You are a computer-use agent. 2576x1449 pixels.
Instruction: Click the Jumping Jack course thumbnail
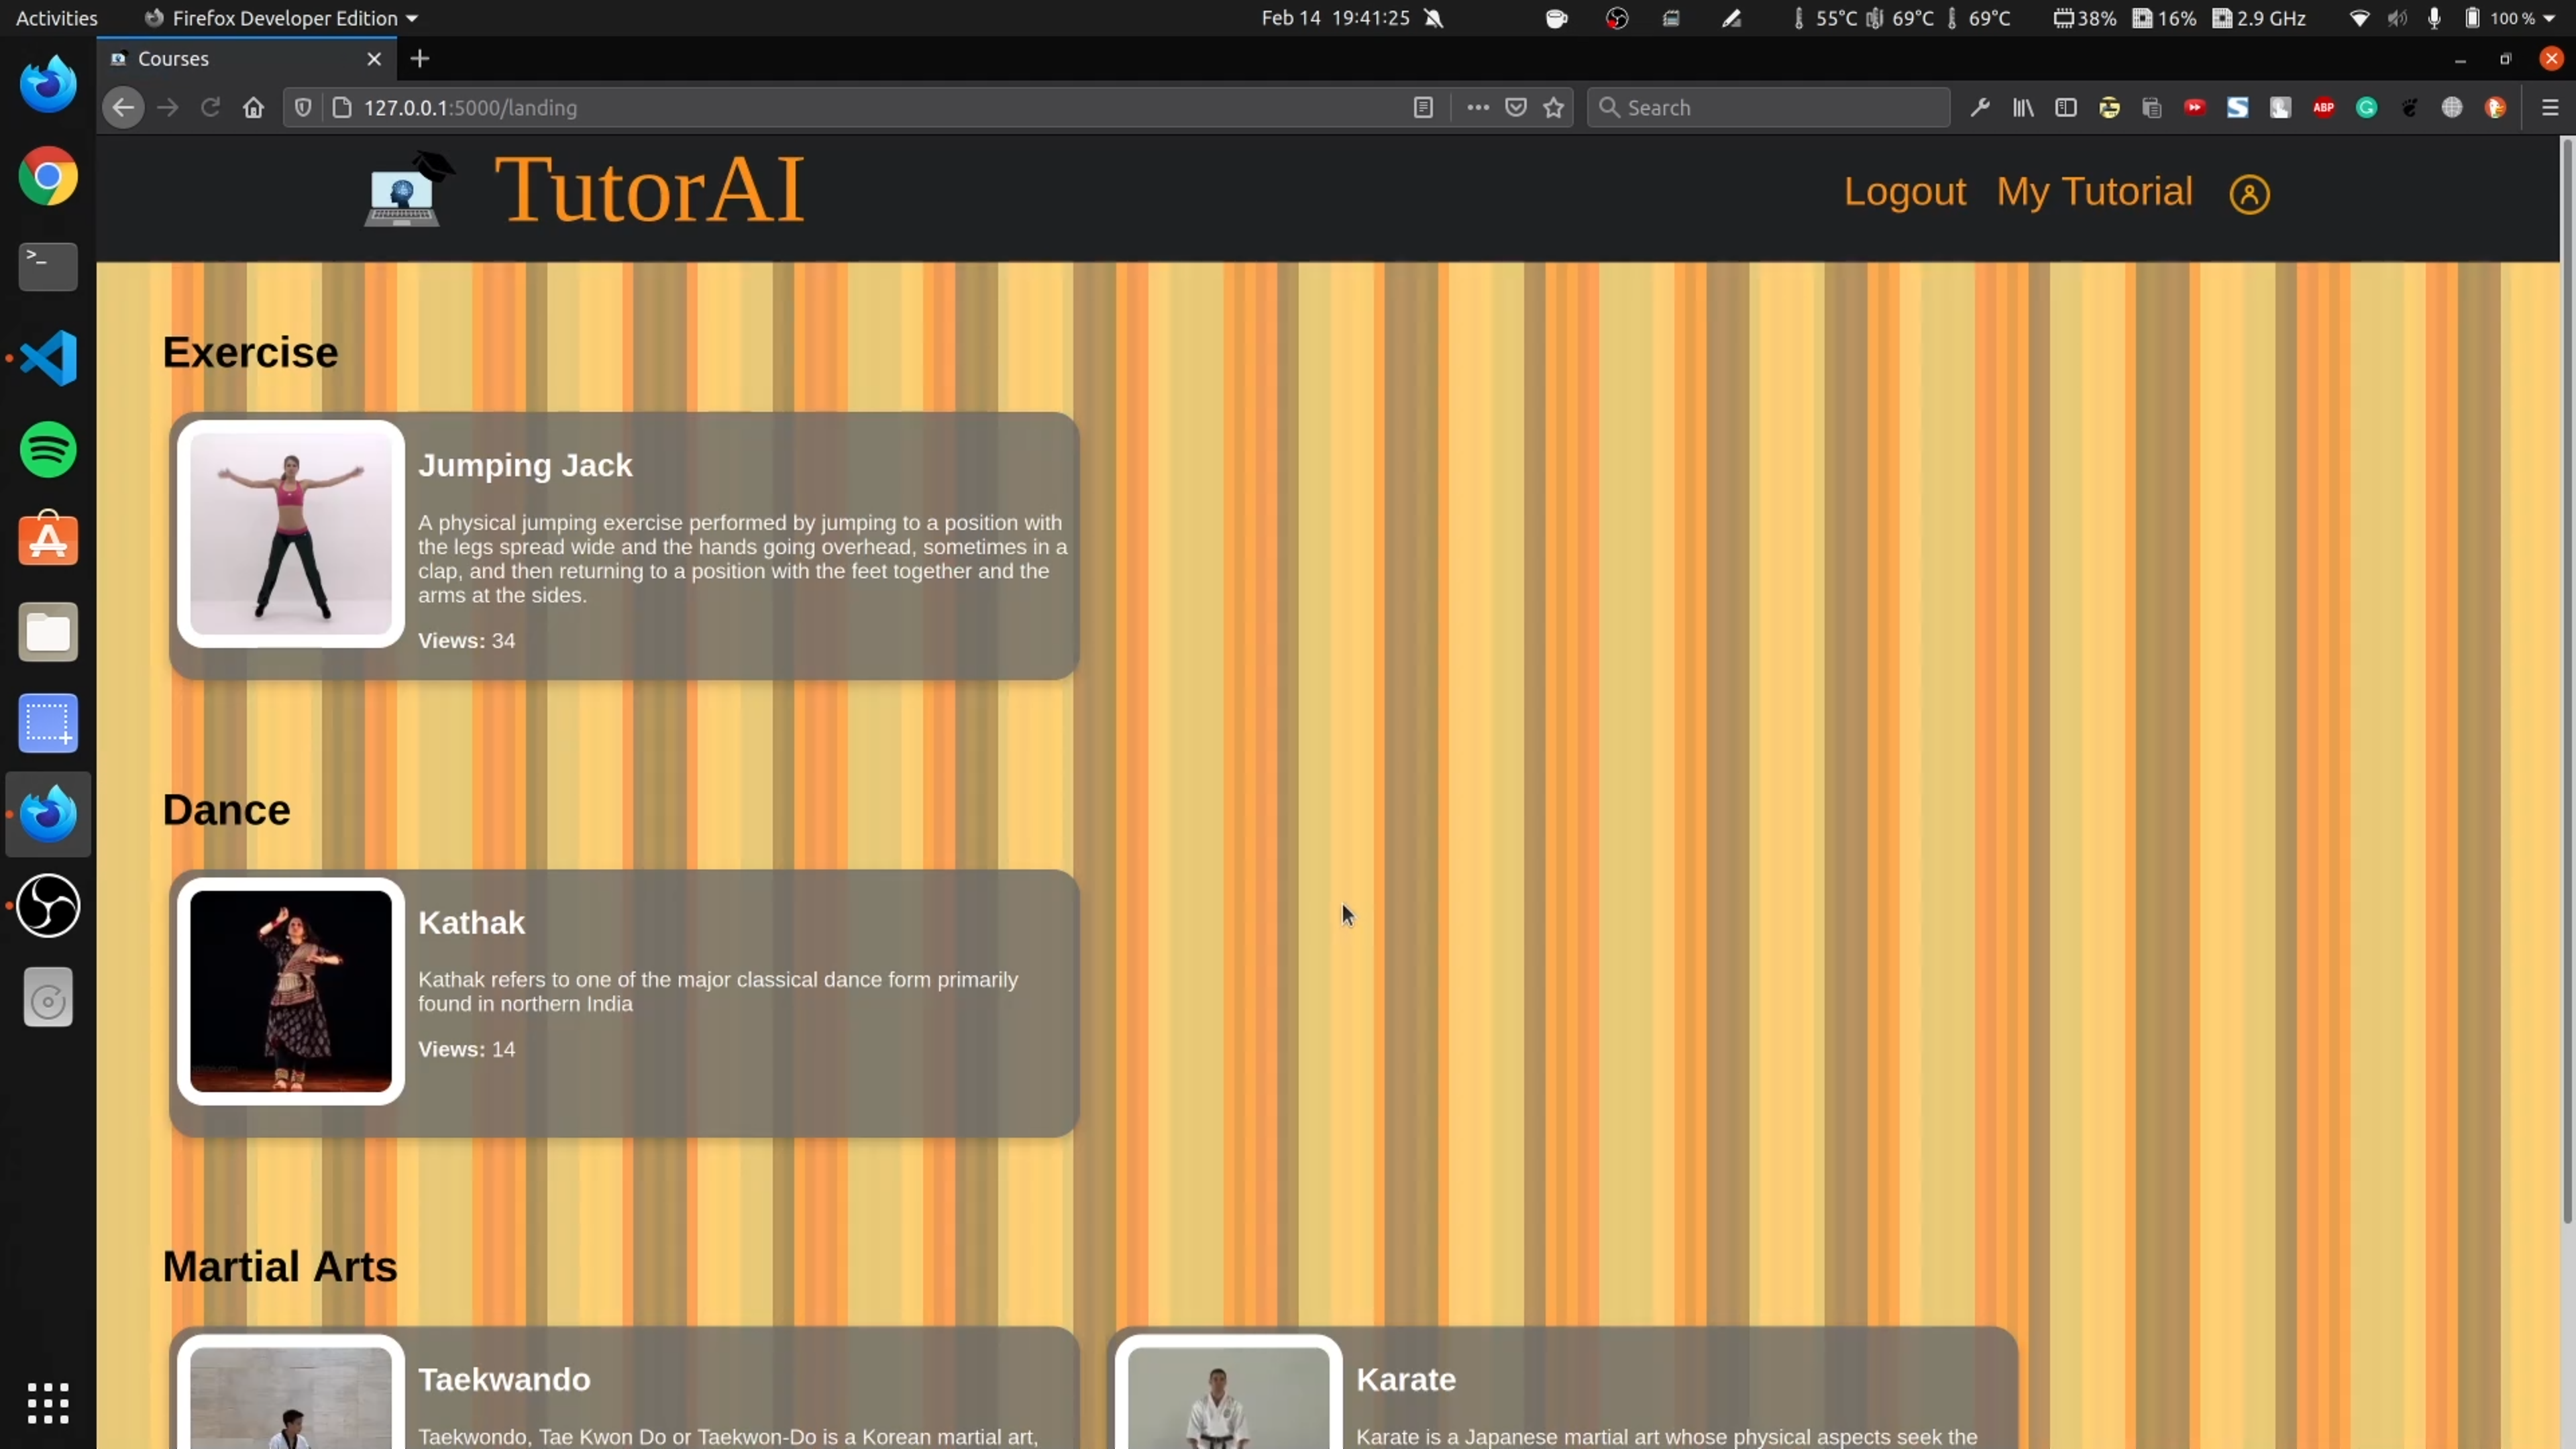point(291,534)
